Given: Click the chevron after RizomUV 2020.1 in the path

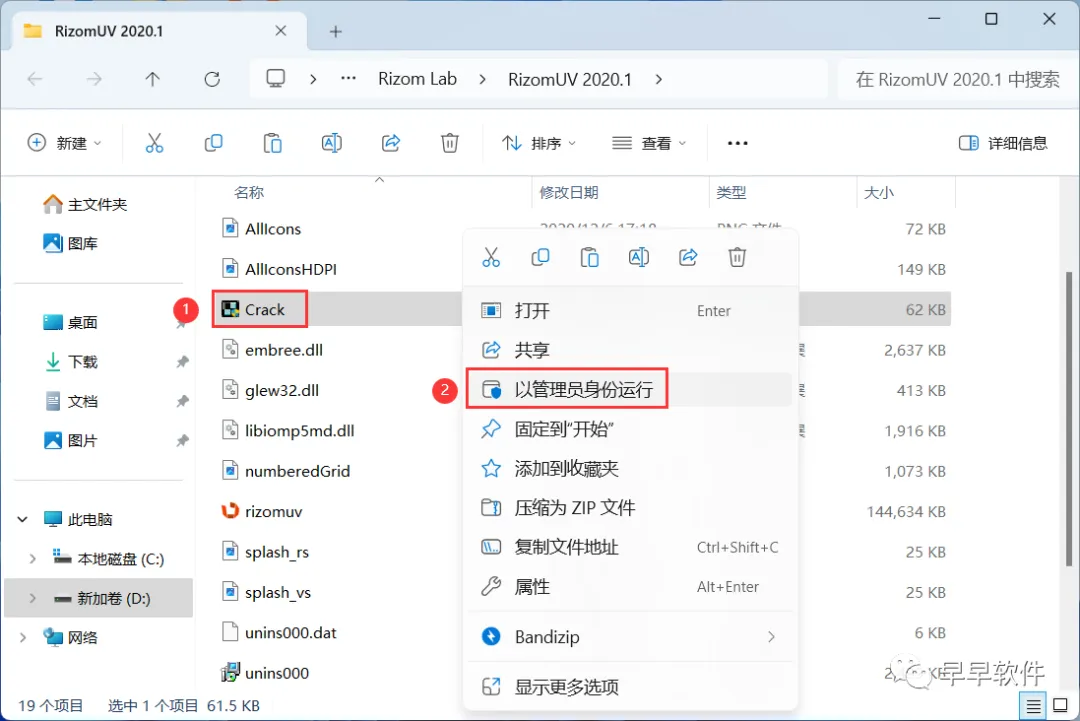Looking at the screenshot, I should 658,79.
